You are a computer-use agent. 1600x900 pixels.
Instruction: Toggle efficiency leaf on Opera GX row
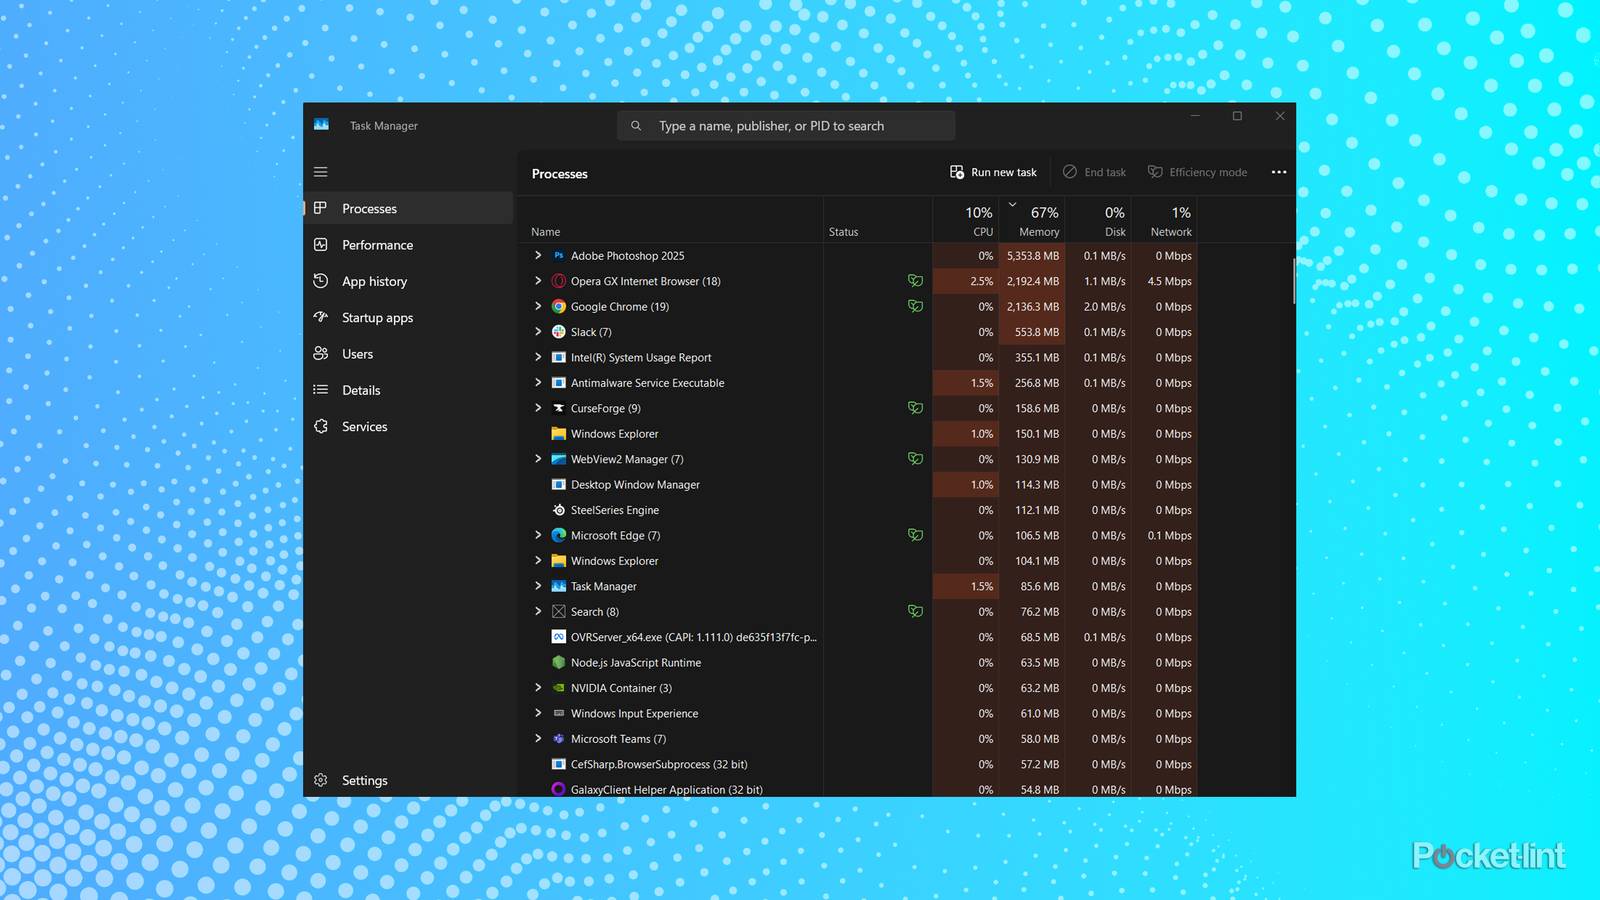click(x=915, y=281)
